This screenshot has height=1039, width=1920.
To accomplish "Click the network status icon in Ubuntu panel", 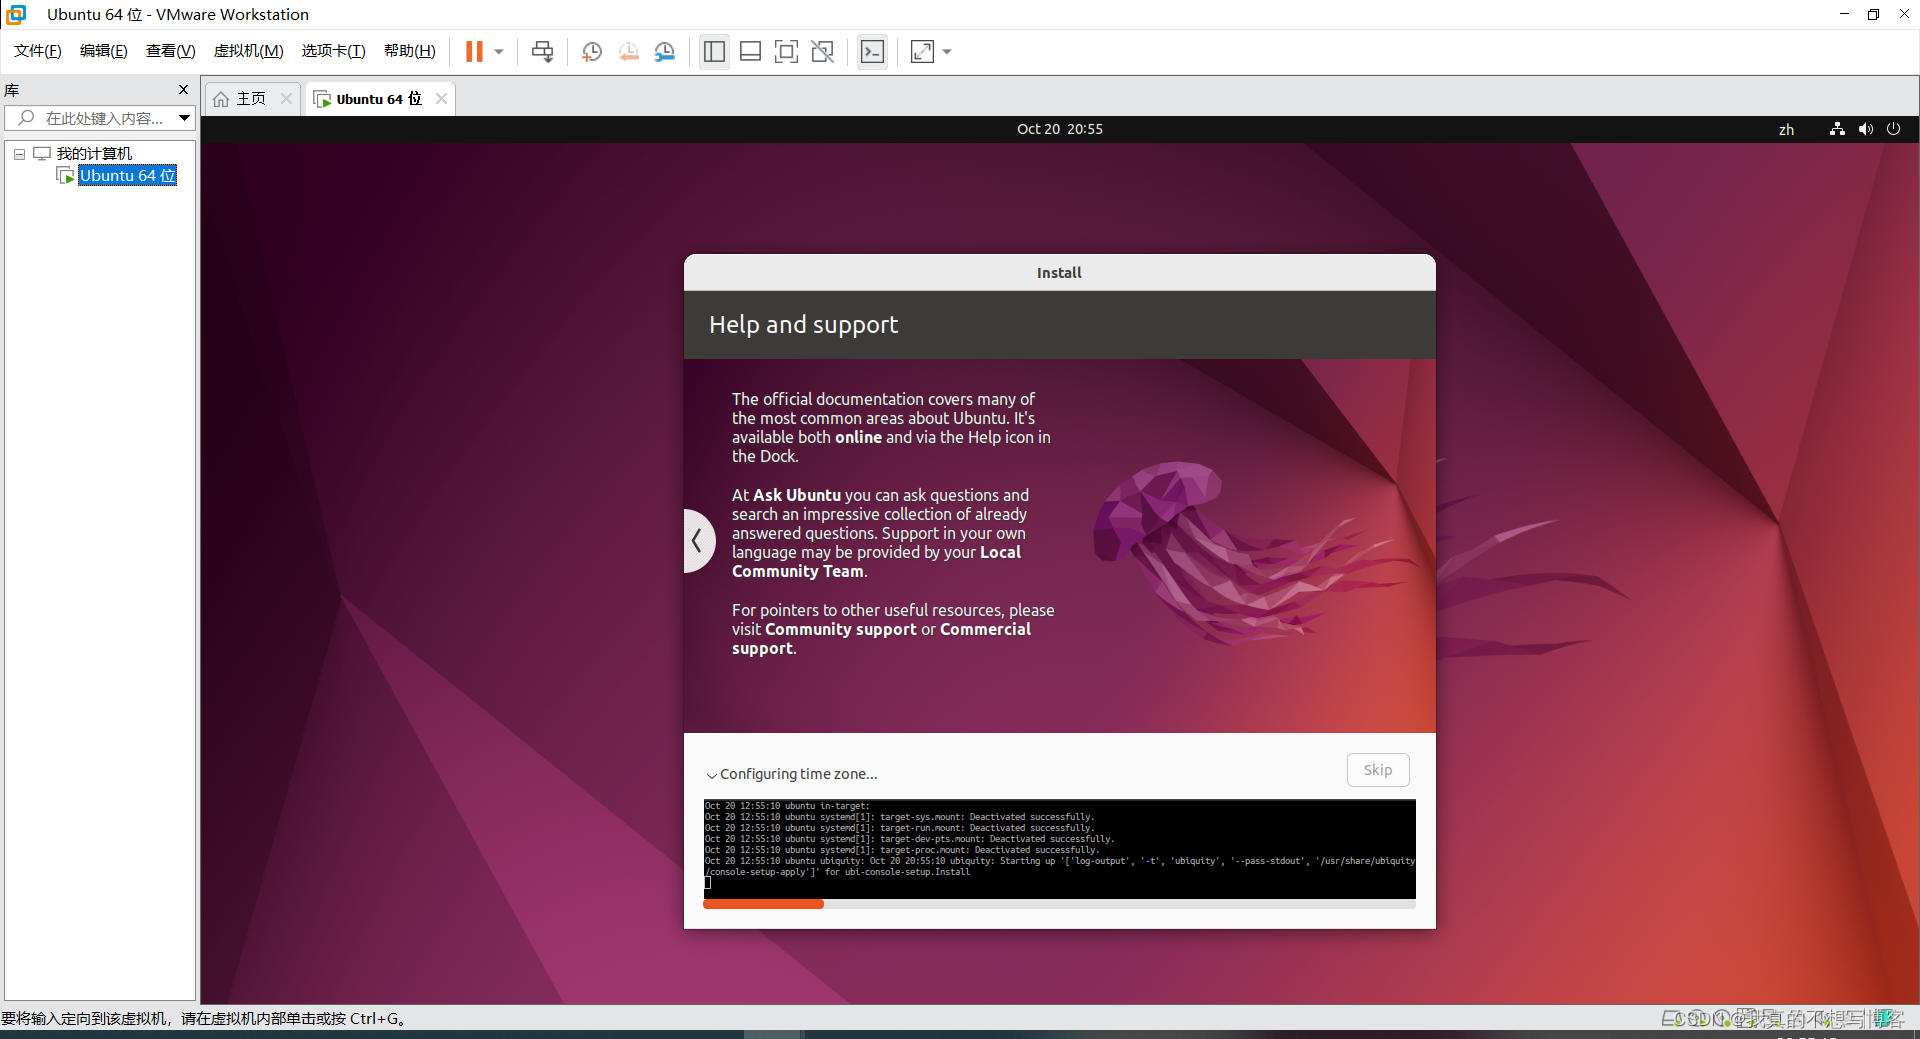I will 1837,129.
